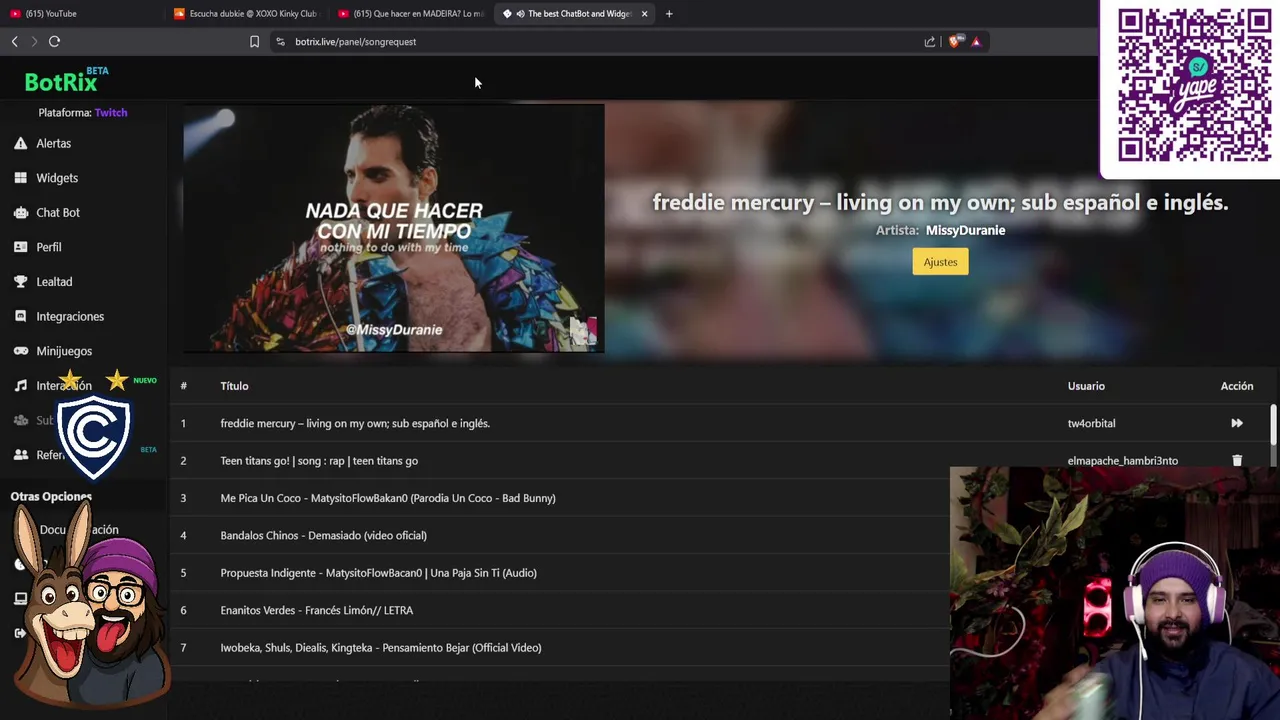Click the Usuario column header
This screenshot has height=720, width=1280.
coord(1086,386)
